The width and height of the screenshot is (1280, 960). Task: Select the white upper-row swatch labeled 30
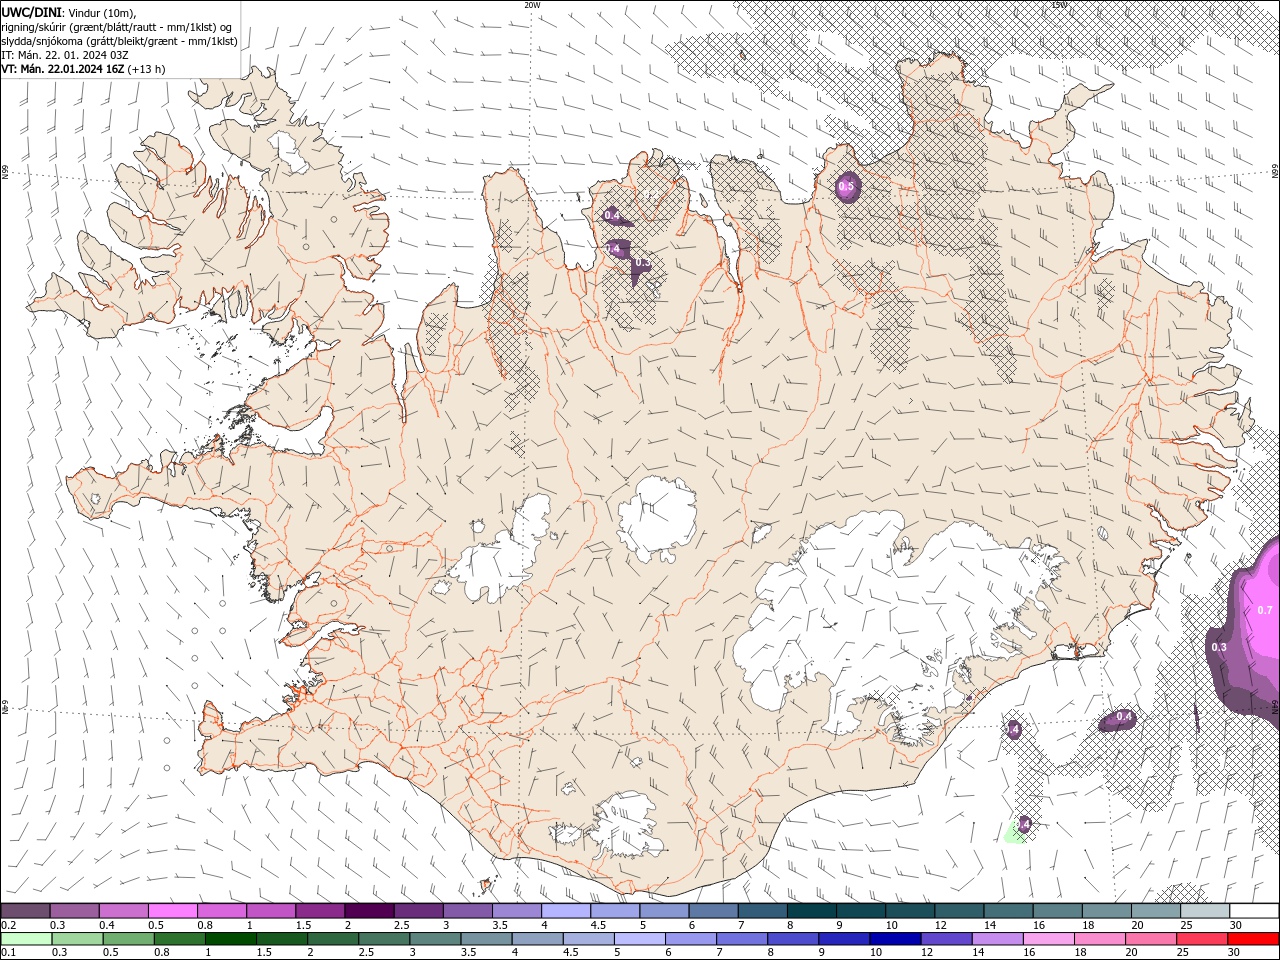point(1254,911)
